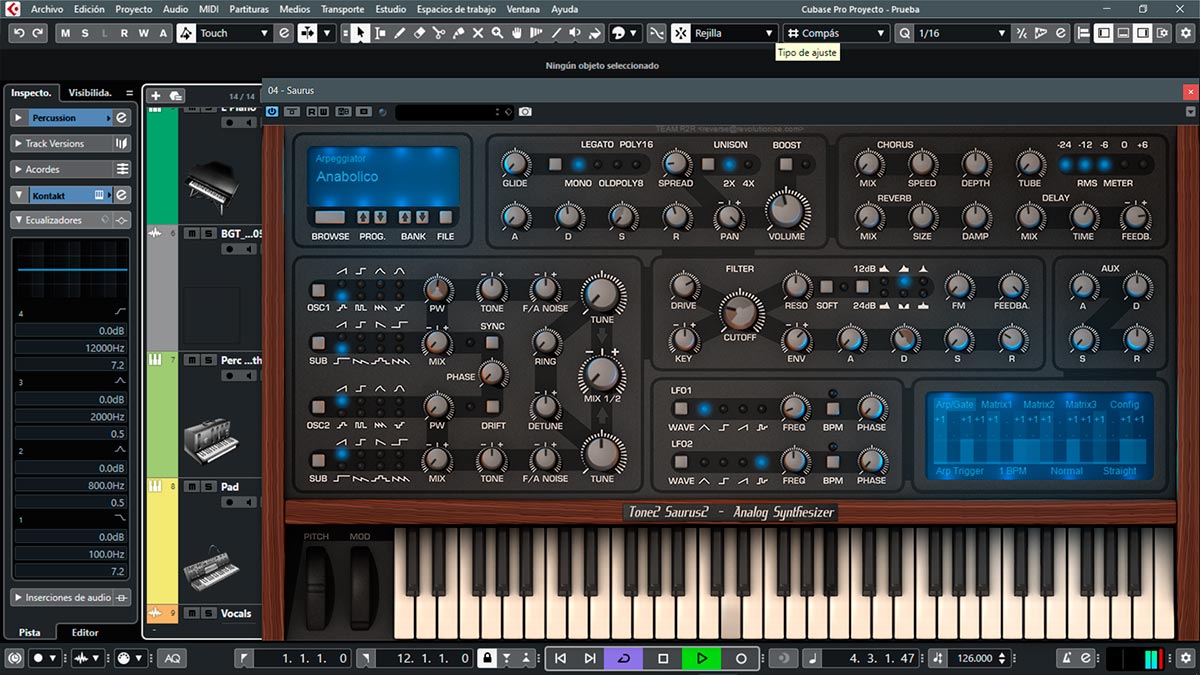
Task: Select the Glue tool
Action: click(459, 33)
